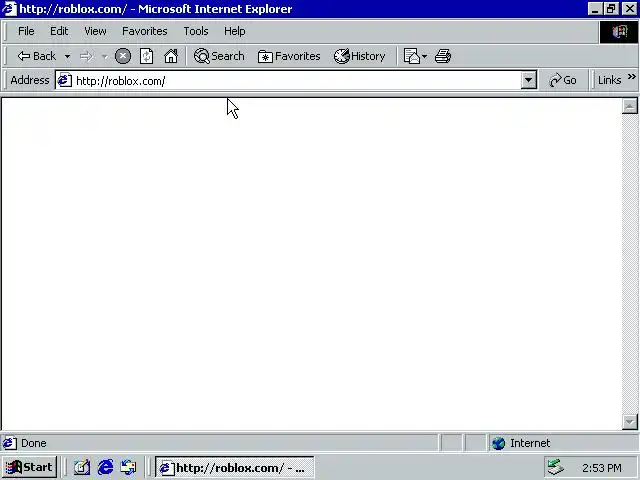Print the page with printer icon
Image resolution: width=640 pixels, height=480 pixels.
tap(443, 56)
